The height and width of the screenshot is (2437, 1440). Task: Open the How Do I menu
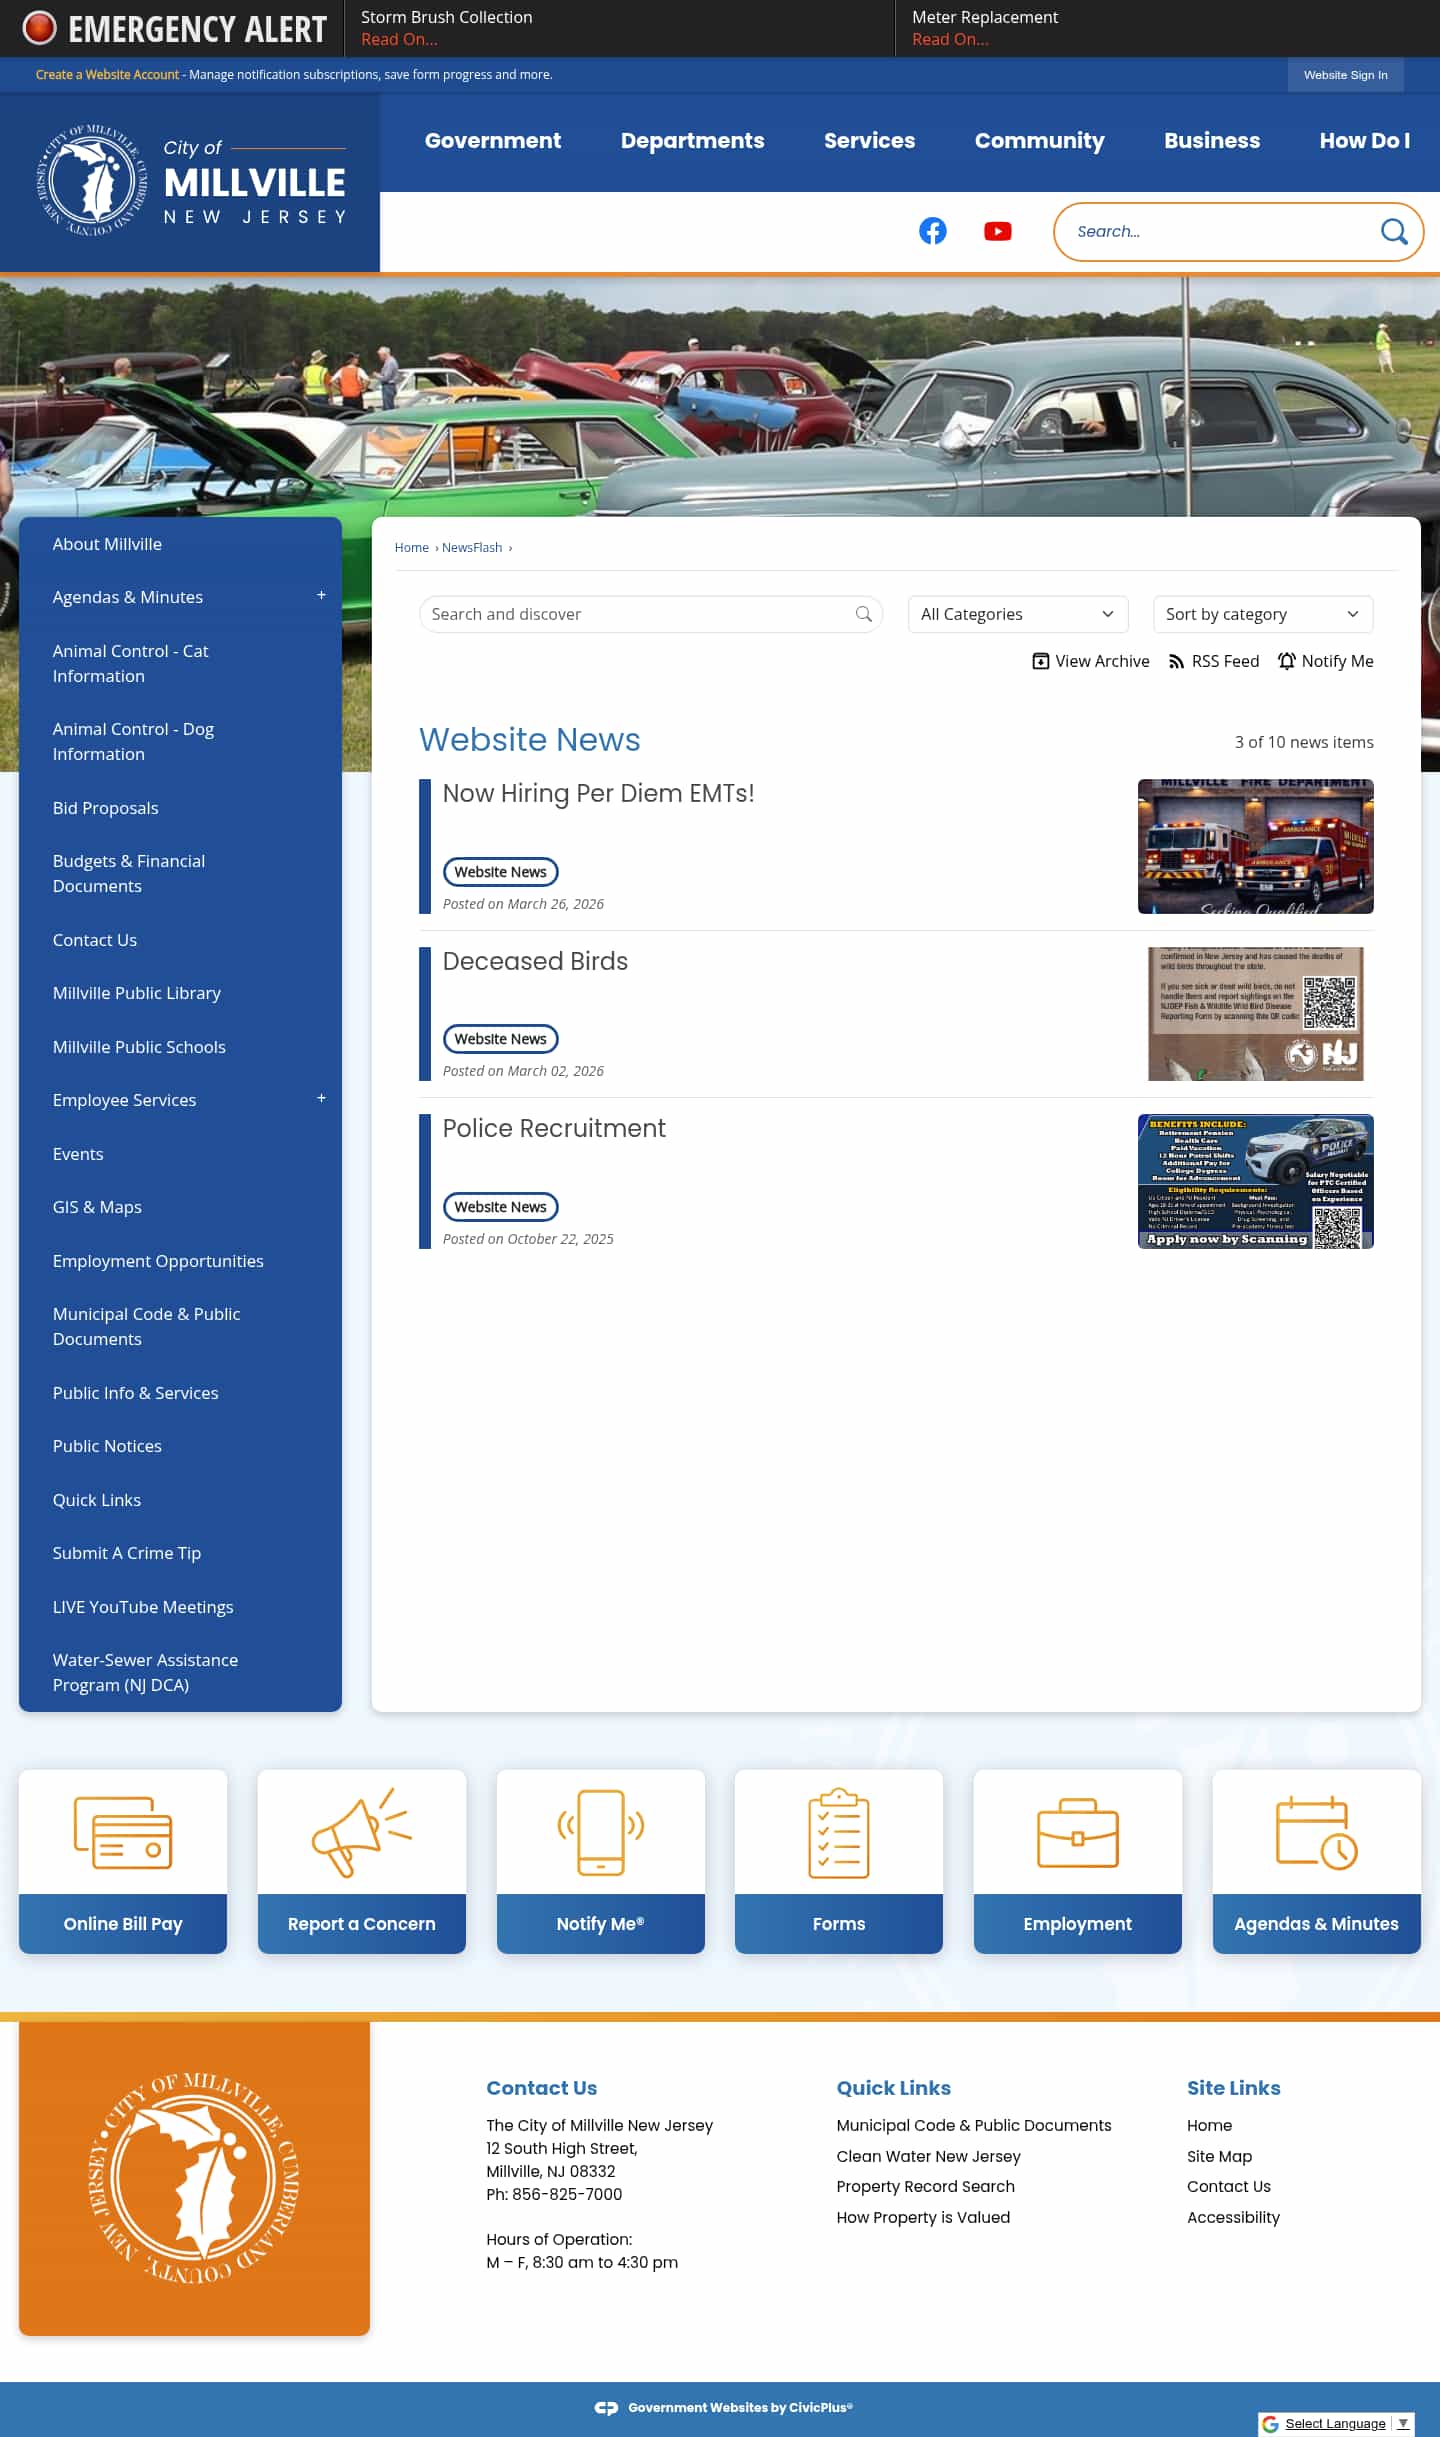1364,141
